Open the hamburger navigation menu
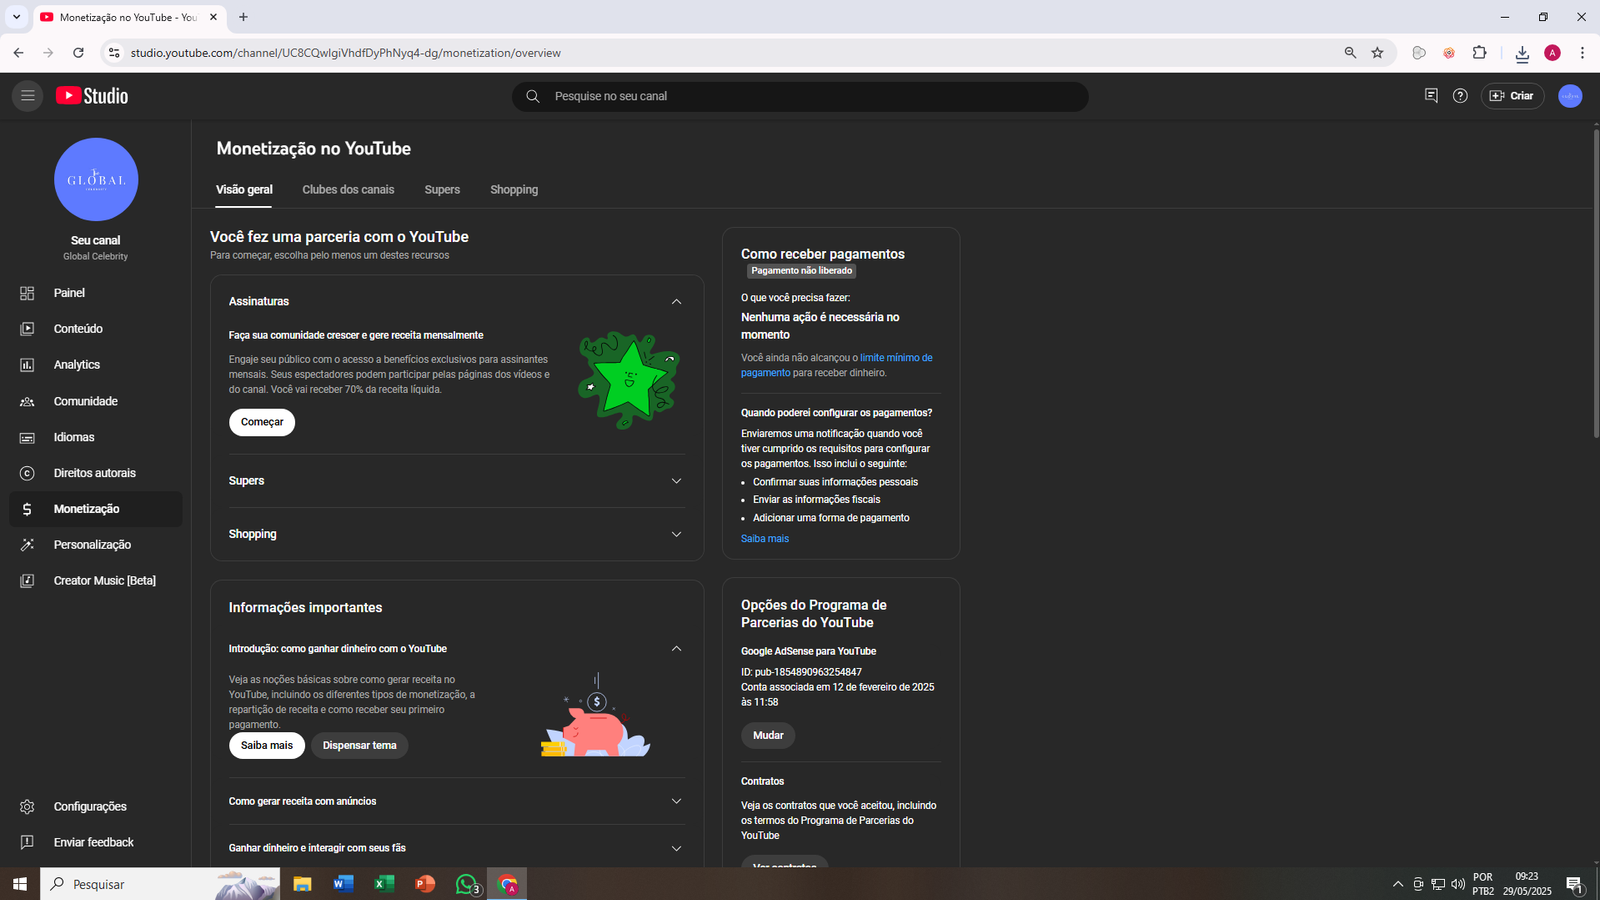 [x=27, y=96]
